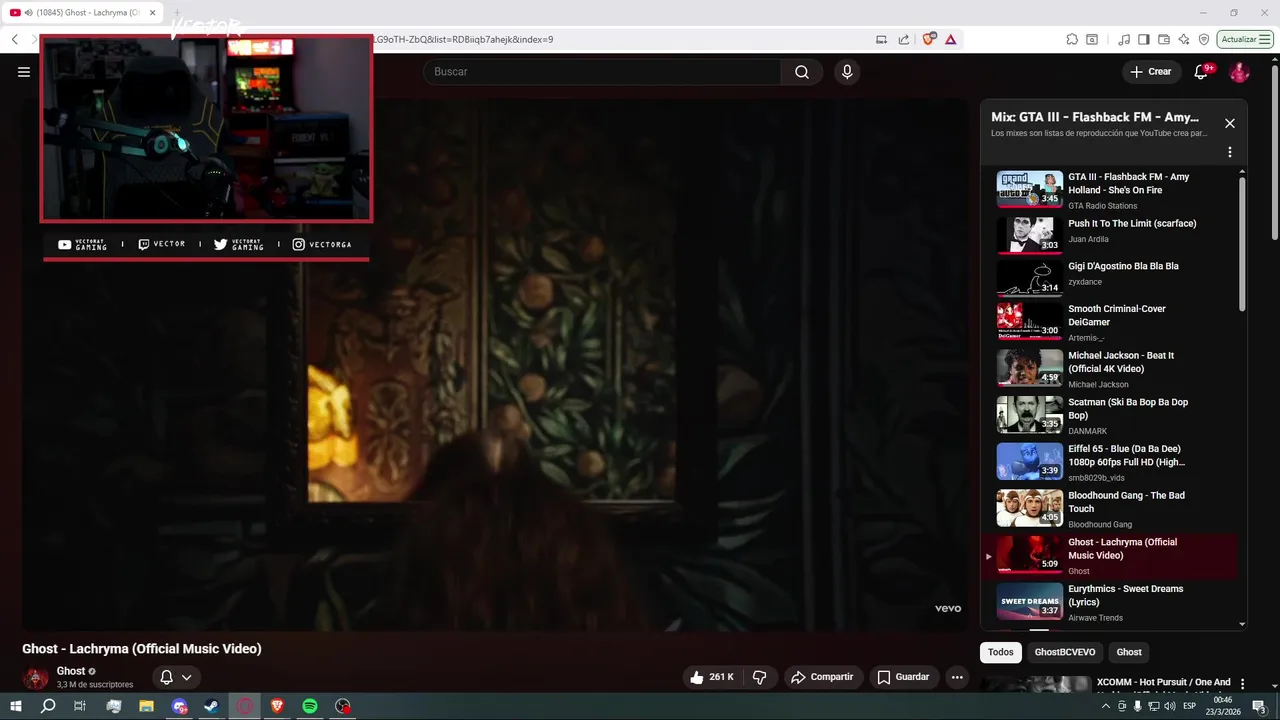This screenshot has width=1280, height=720.
Task: Open Windows taskbar search
Action: 48,706
